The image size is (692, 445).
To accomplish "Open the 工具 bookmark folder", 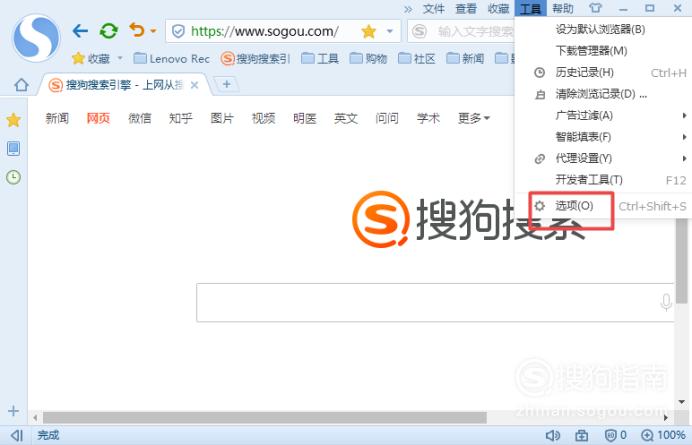I will click(x=320, y=58).
